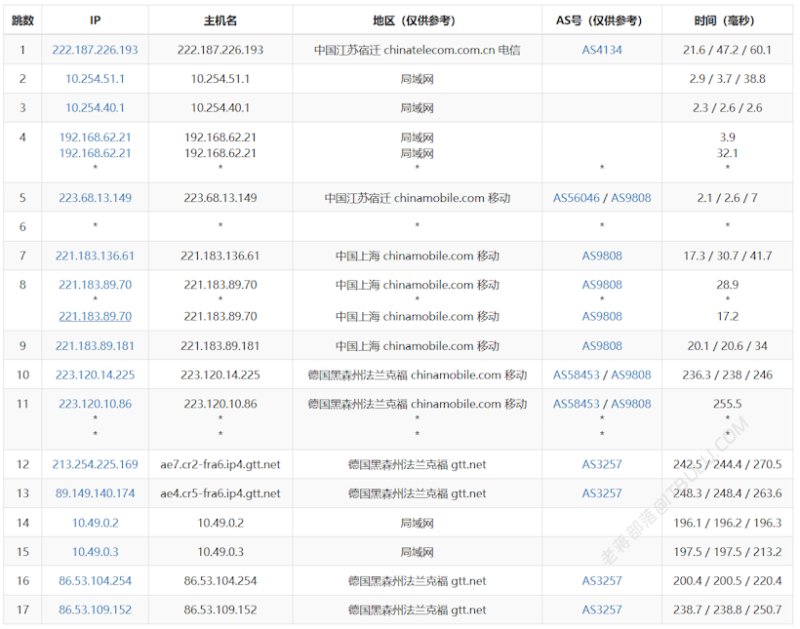
Task: Select hostname ae7.cr2-fra6.ip4.gtt.net cell
Action: coord(220,464)
